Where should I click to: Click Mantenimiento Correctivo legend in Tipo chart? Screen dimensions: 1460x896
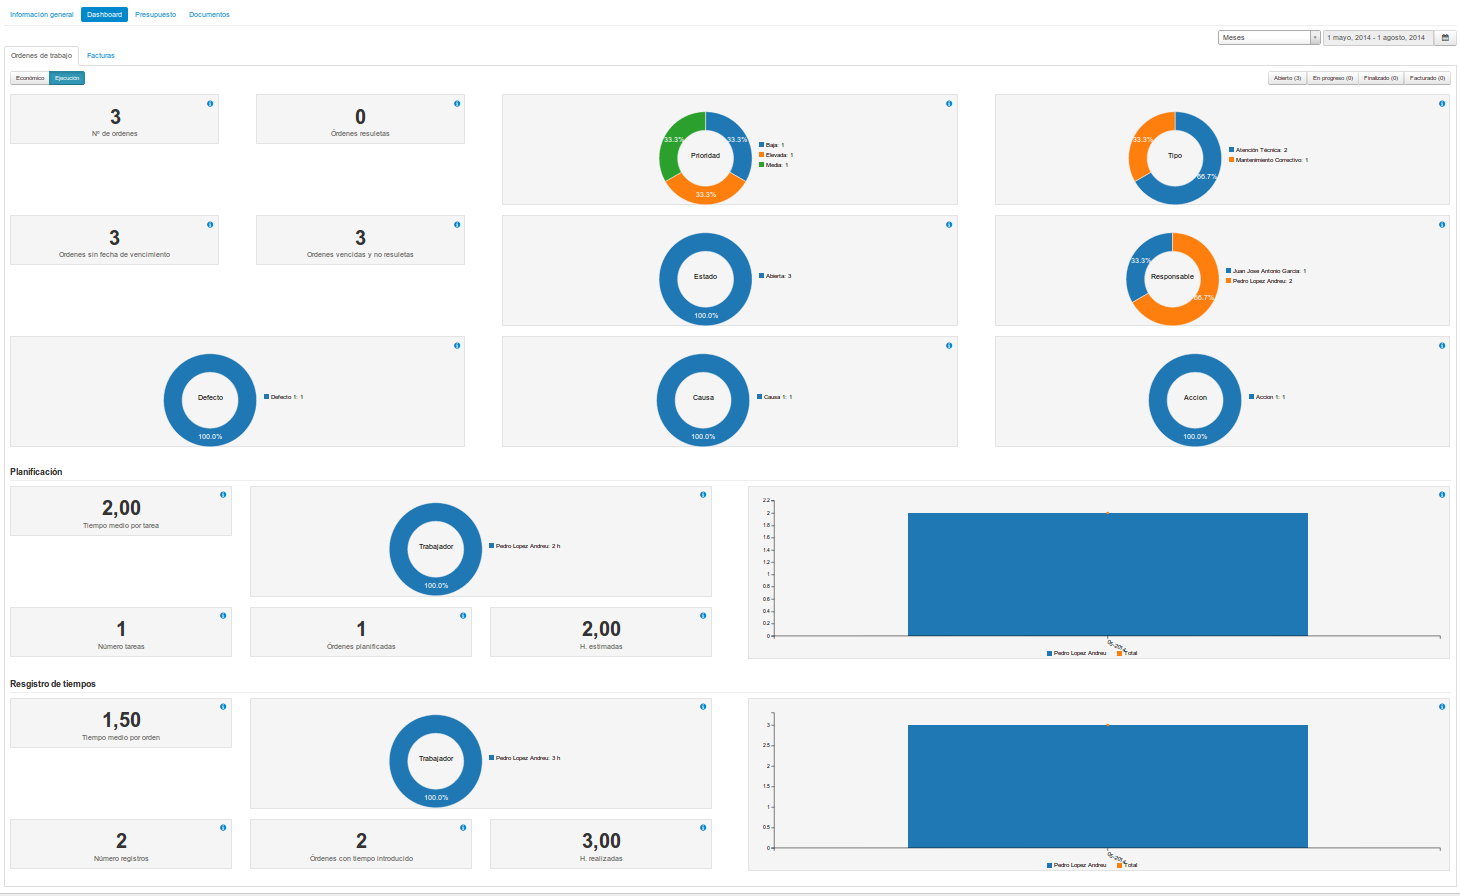[x=1268, y=160]
